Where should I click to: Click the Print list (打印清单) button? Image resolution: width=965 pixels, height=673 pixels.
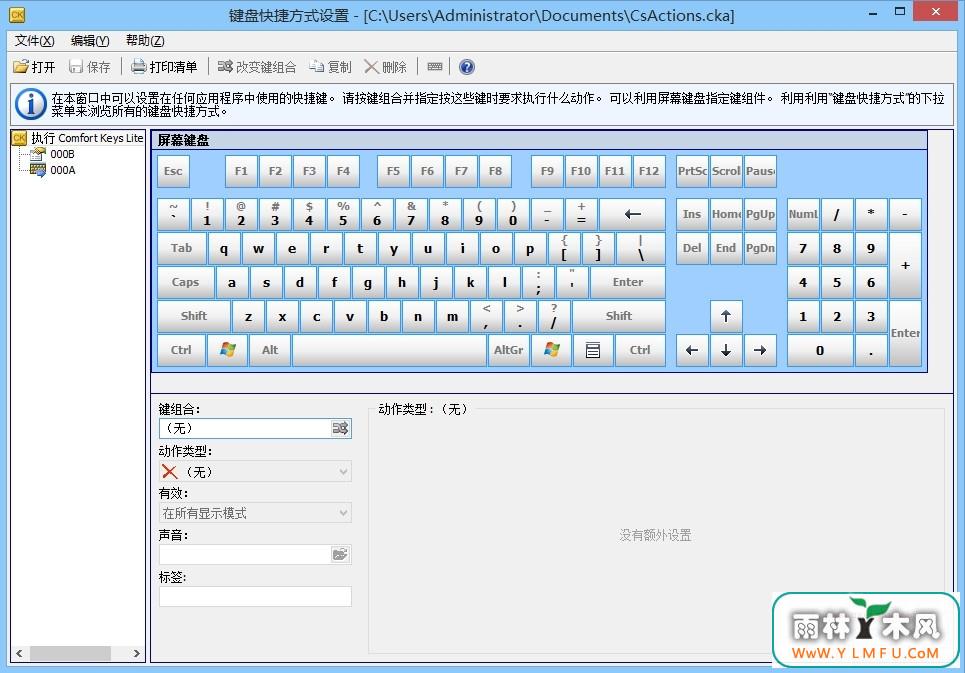[x=164, y=66]
